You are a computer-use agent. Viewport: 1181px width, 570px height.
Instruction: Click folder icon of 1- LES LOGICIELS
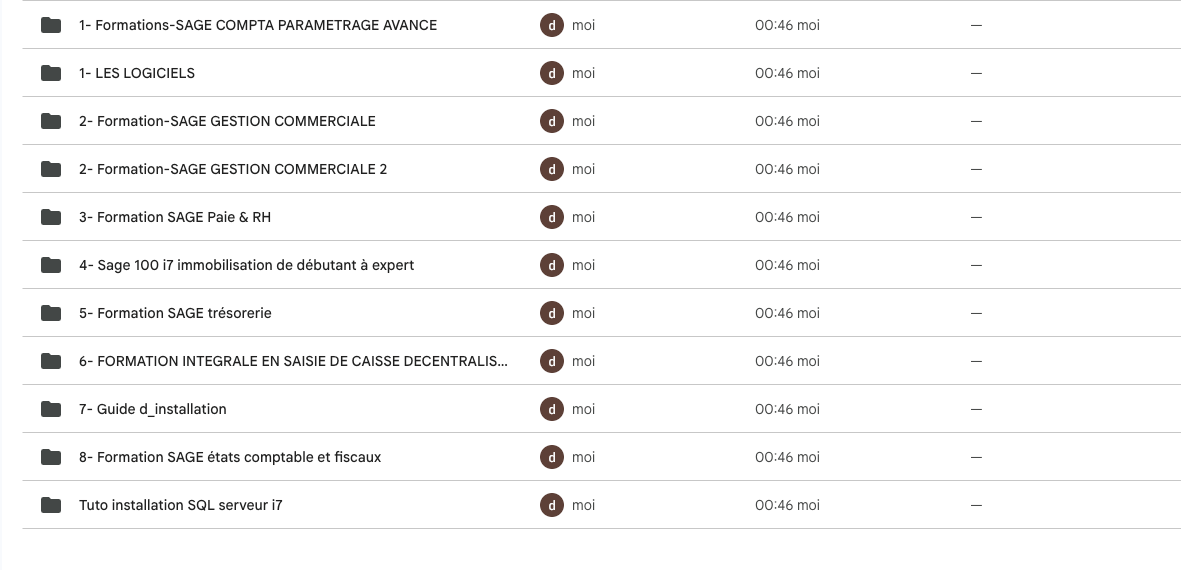tap(50, 73)
